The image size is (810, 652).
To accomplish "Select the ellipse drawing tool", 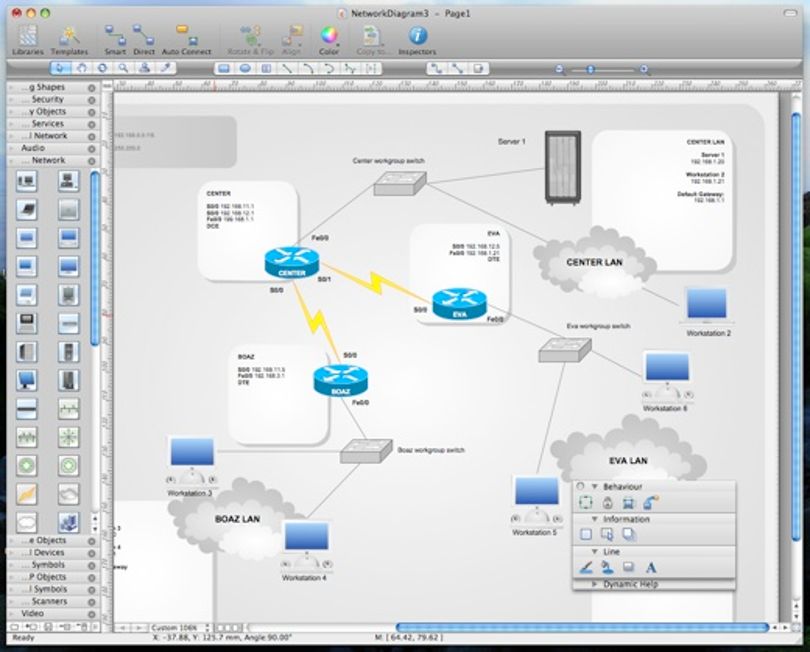I will [245, 68].
